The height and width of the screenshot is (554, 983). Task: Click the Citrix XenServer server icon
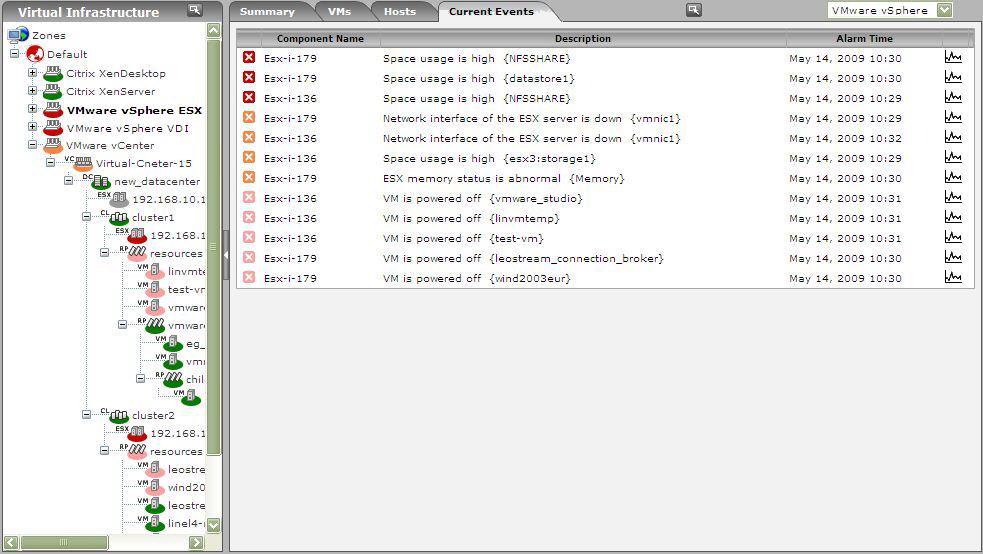point(53,91)
